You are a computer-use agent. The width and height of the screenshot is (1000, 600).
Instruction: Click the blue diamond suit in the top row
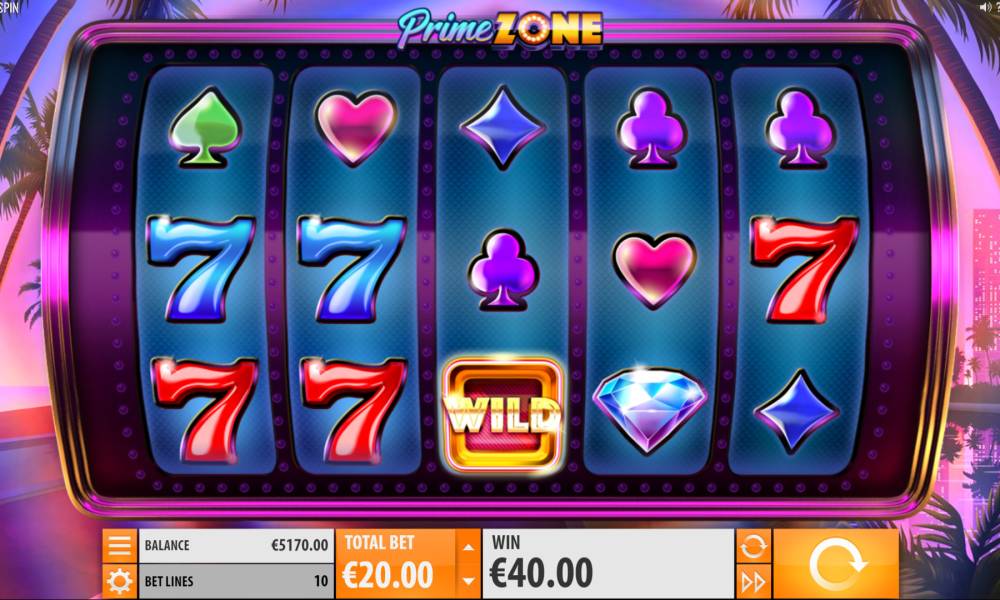pyautogui.click(x=503, y=128)
